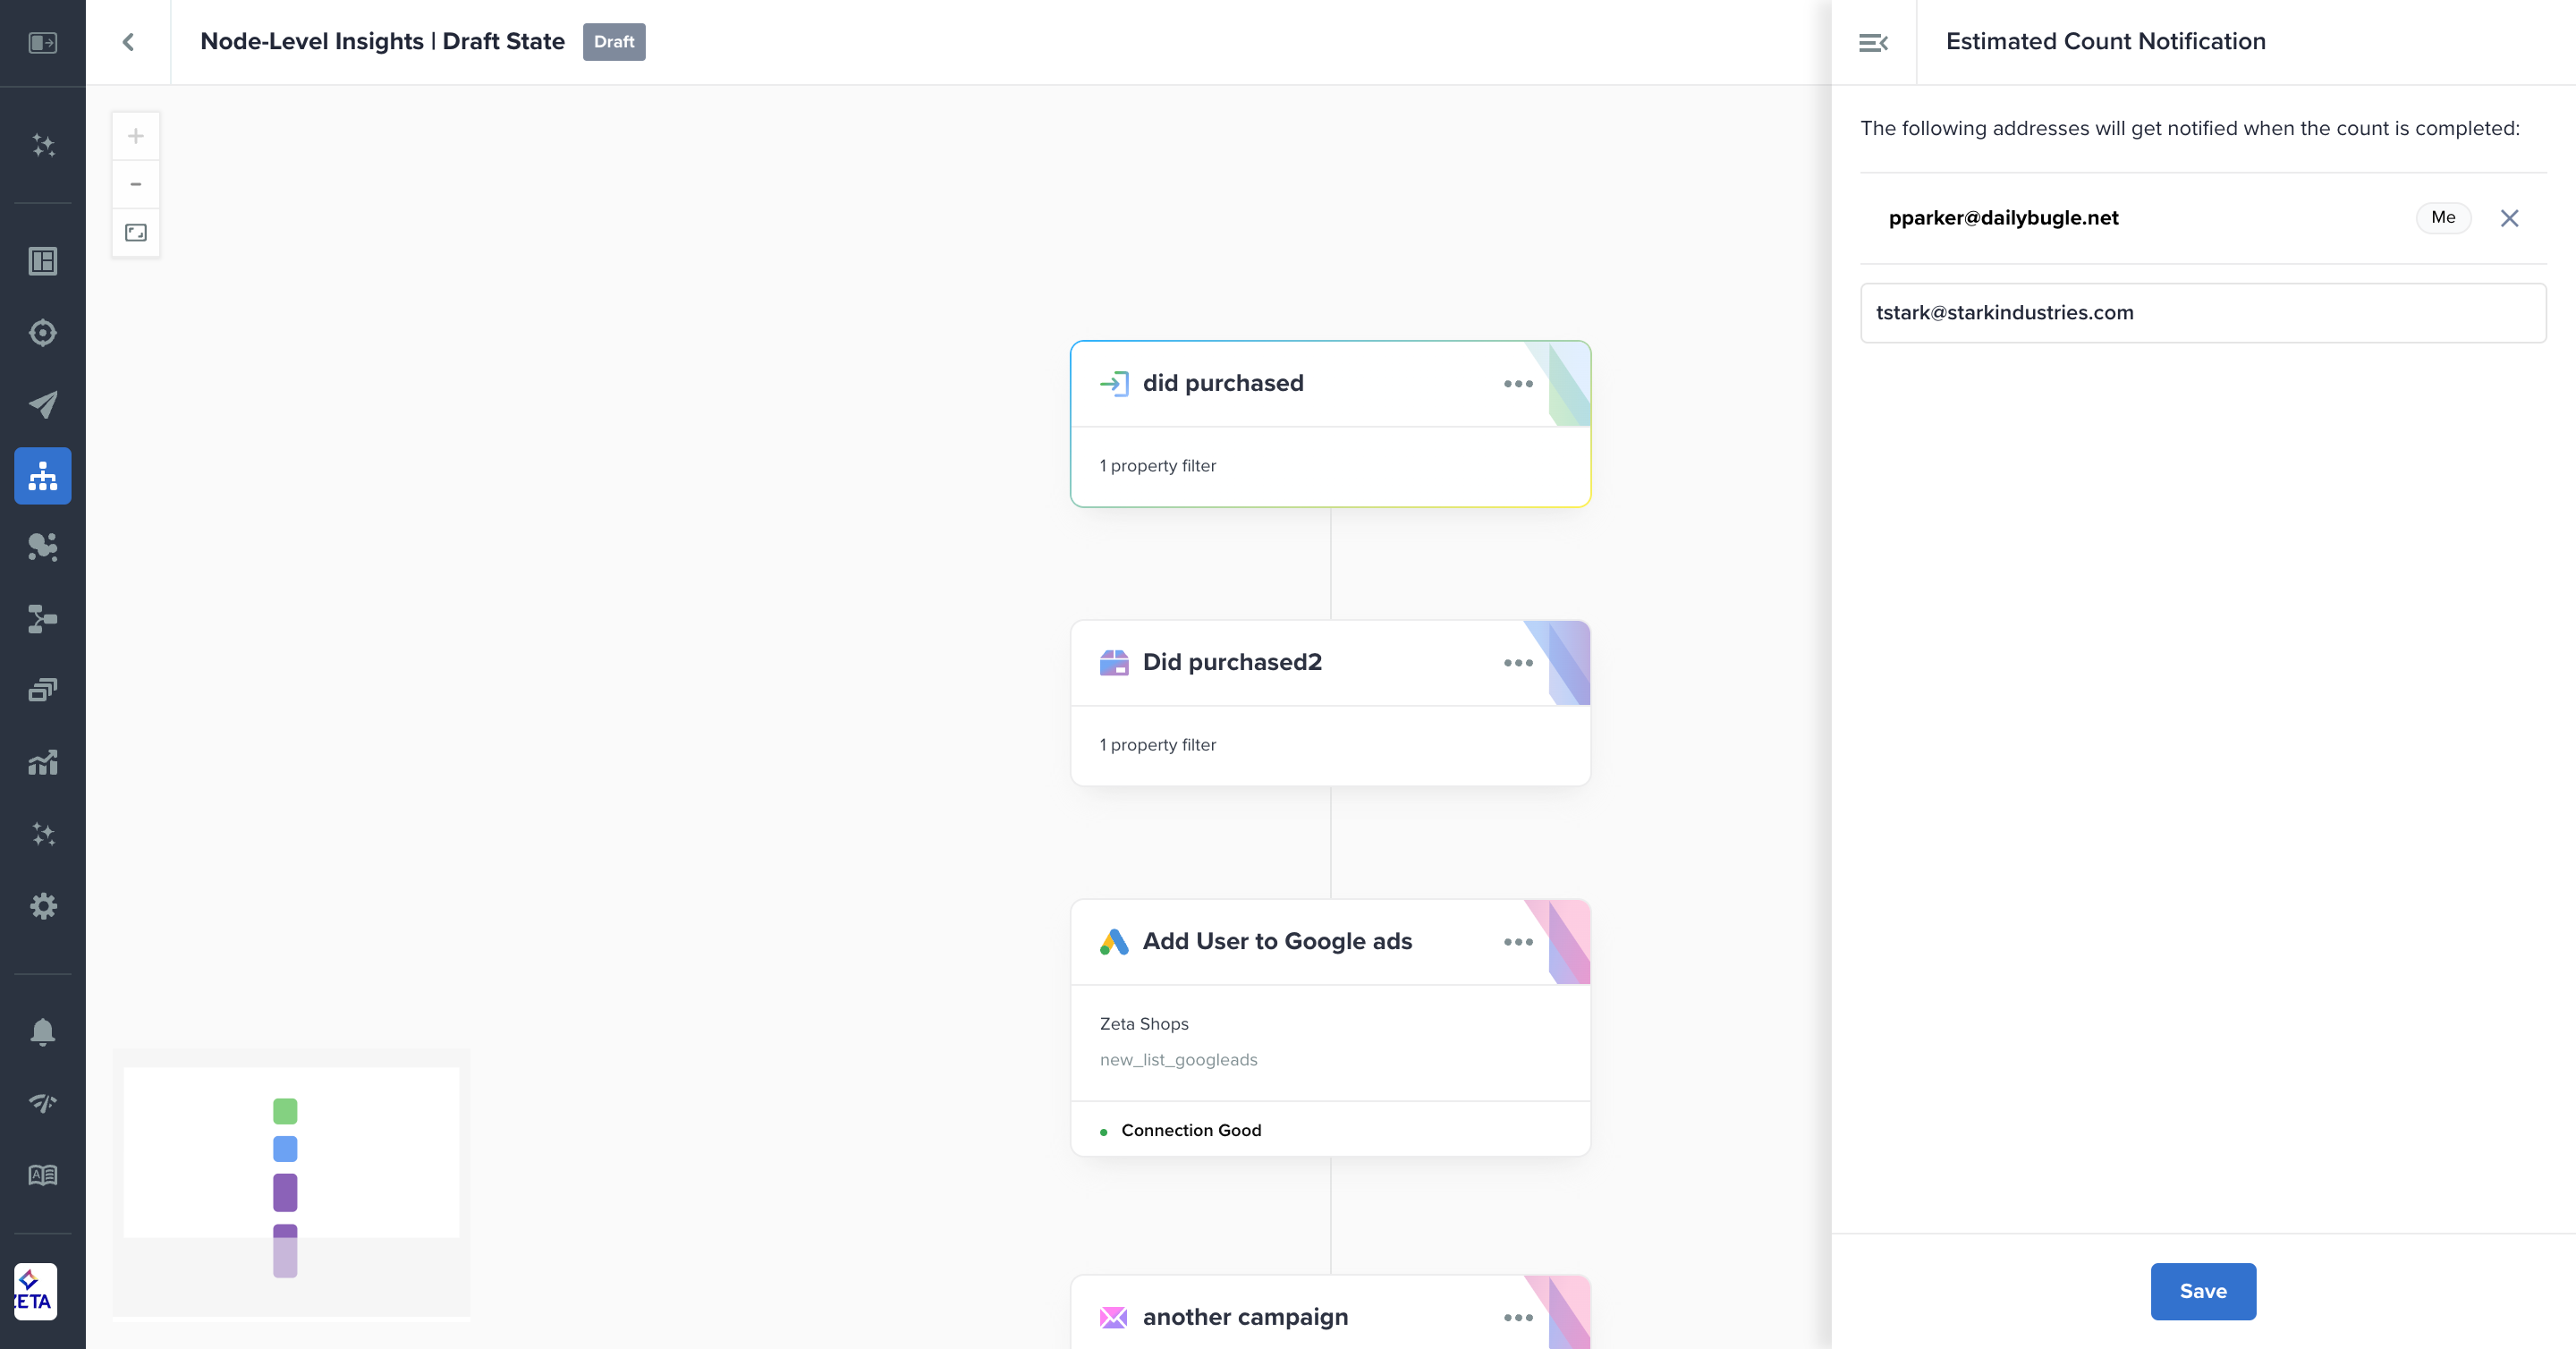Click the Save button
2576x1349 pixels.
2203,1291
